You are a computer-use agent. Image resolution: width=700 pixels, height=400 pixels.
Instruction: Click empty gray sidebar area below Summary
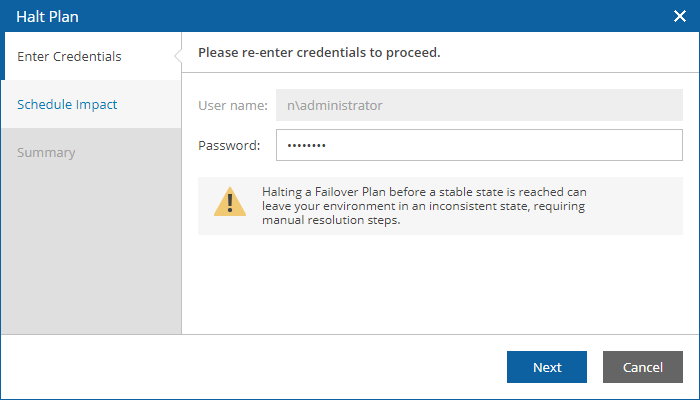click(x=92, y=254)
